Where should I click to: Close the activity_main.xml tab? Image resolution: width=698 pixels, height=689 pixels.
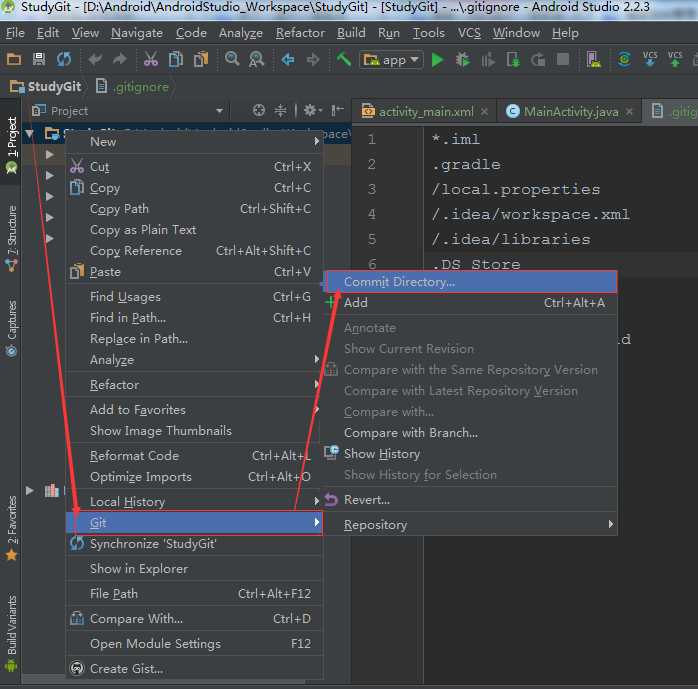(484, 112)
